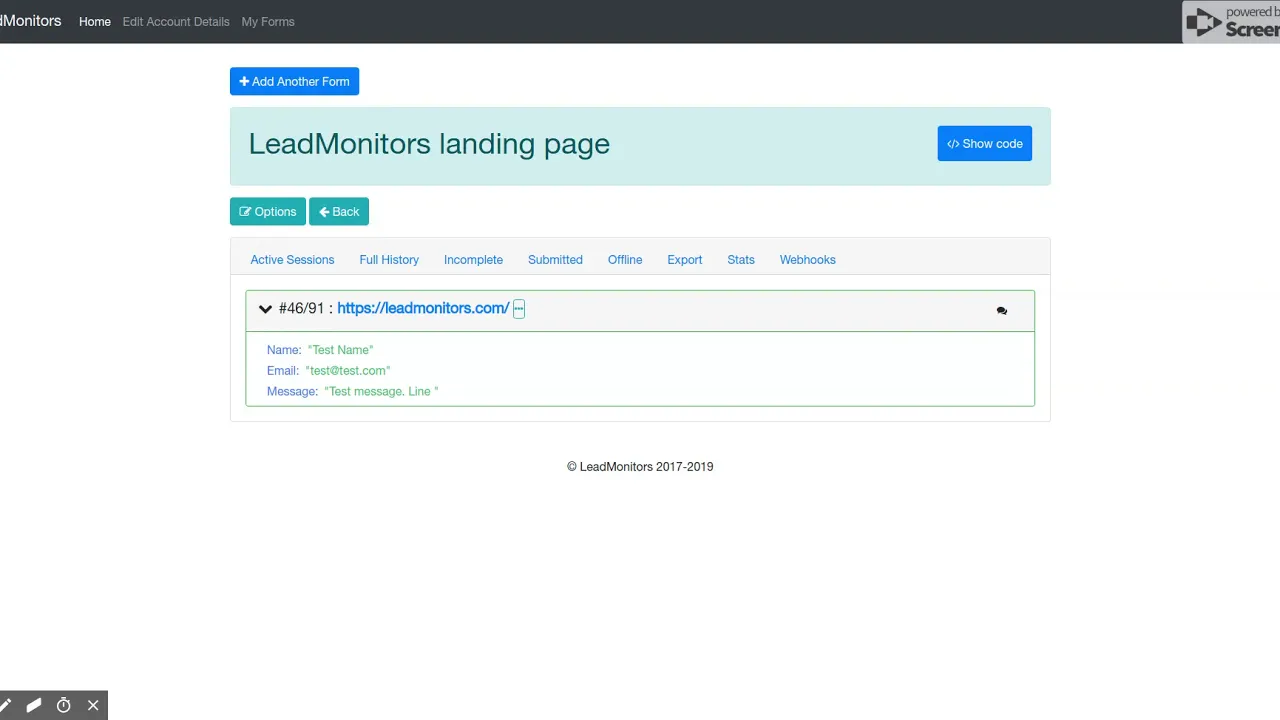Click the session number text "#46/91"

(x=301, y=309)
